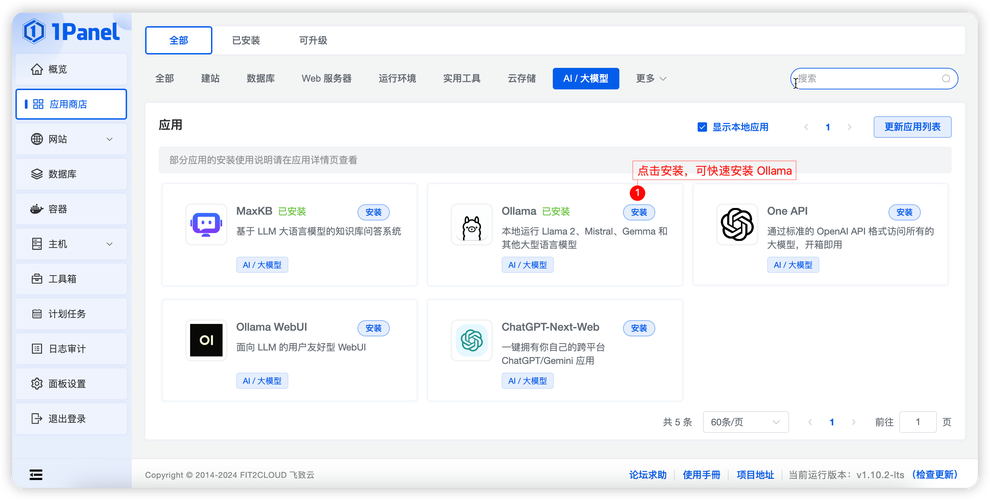The image size is (990, 500).
Task: Click the 网站 globe icon
Action: click(x=37, y=140)
